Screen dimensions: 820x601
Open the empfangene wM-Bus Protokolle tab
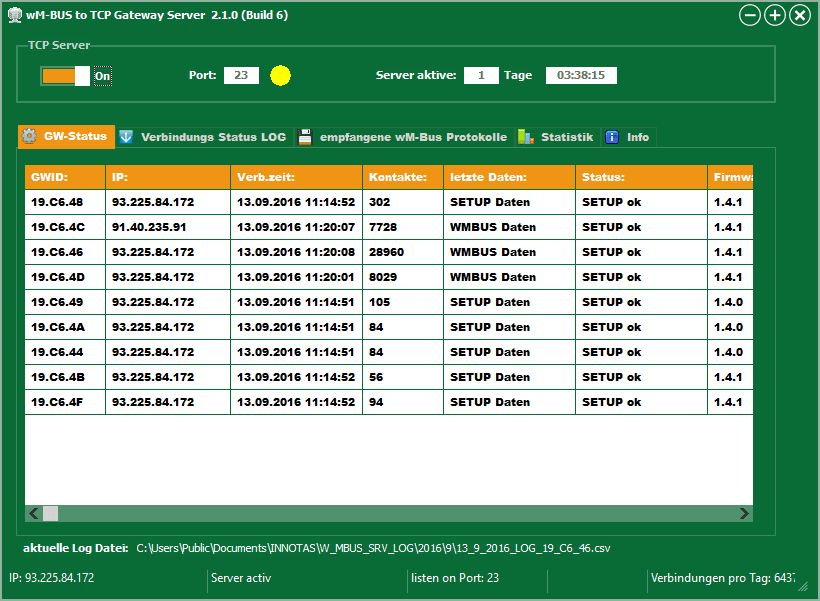pyautogui.click(x=412, y=137)
